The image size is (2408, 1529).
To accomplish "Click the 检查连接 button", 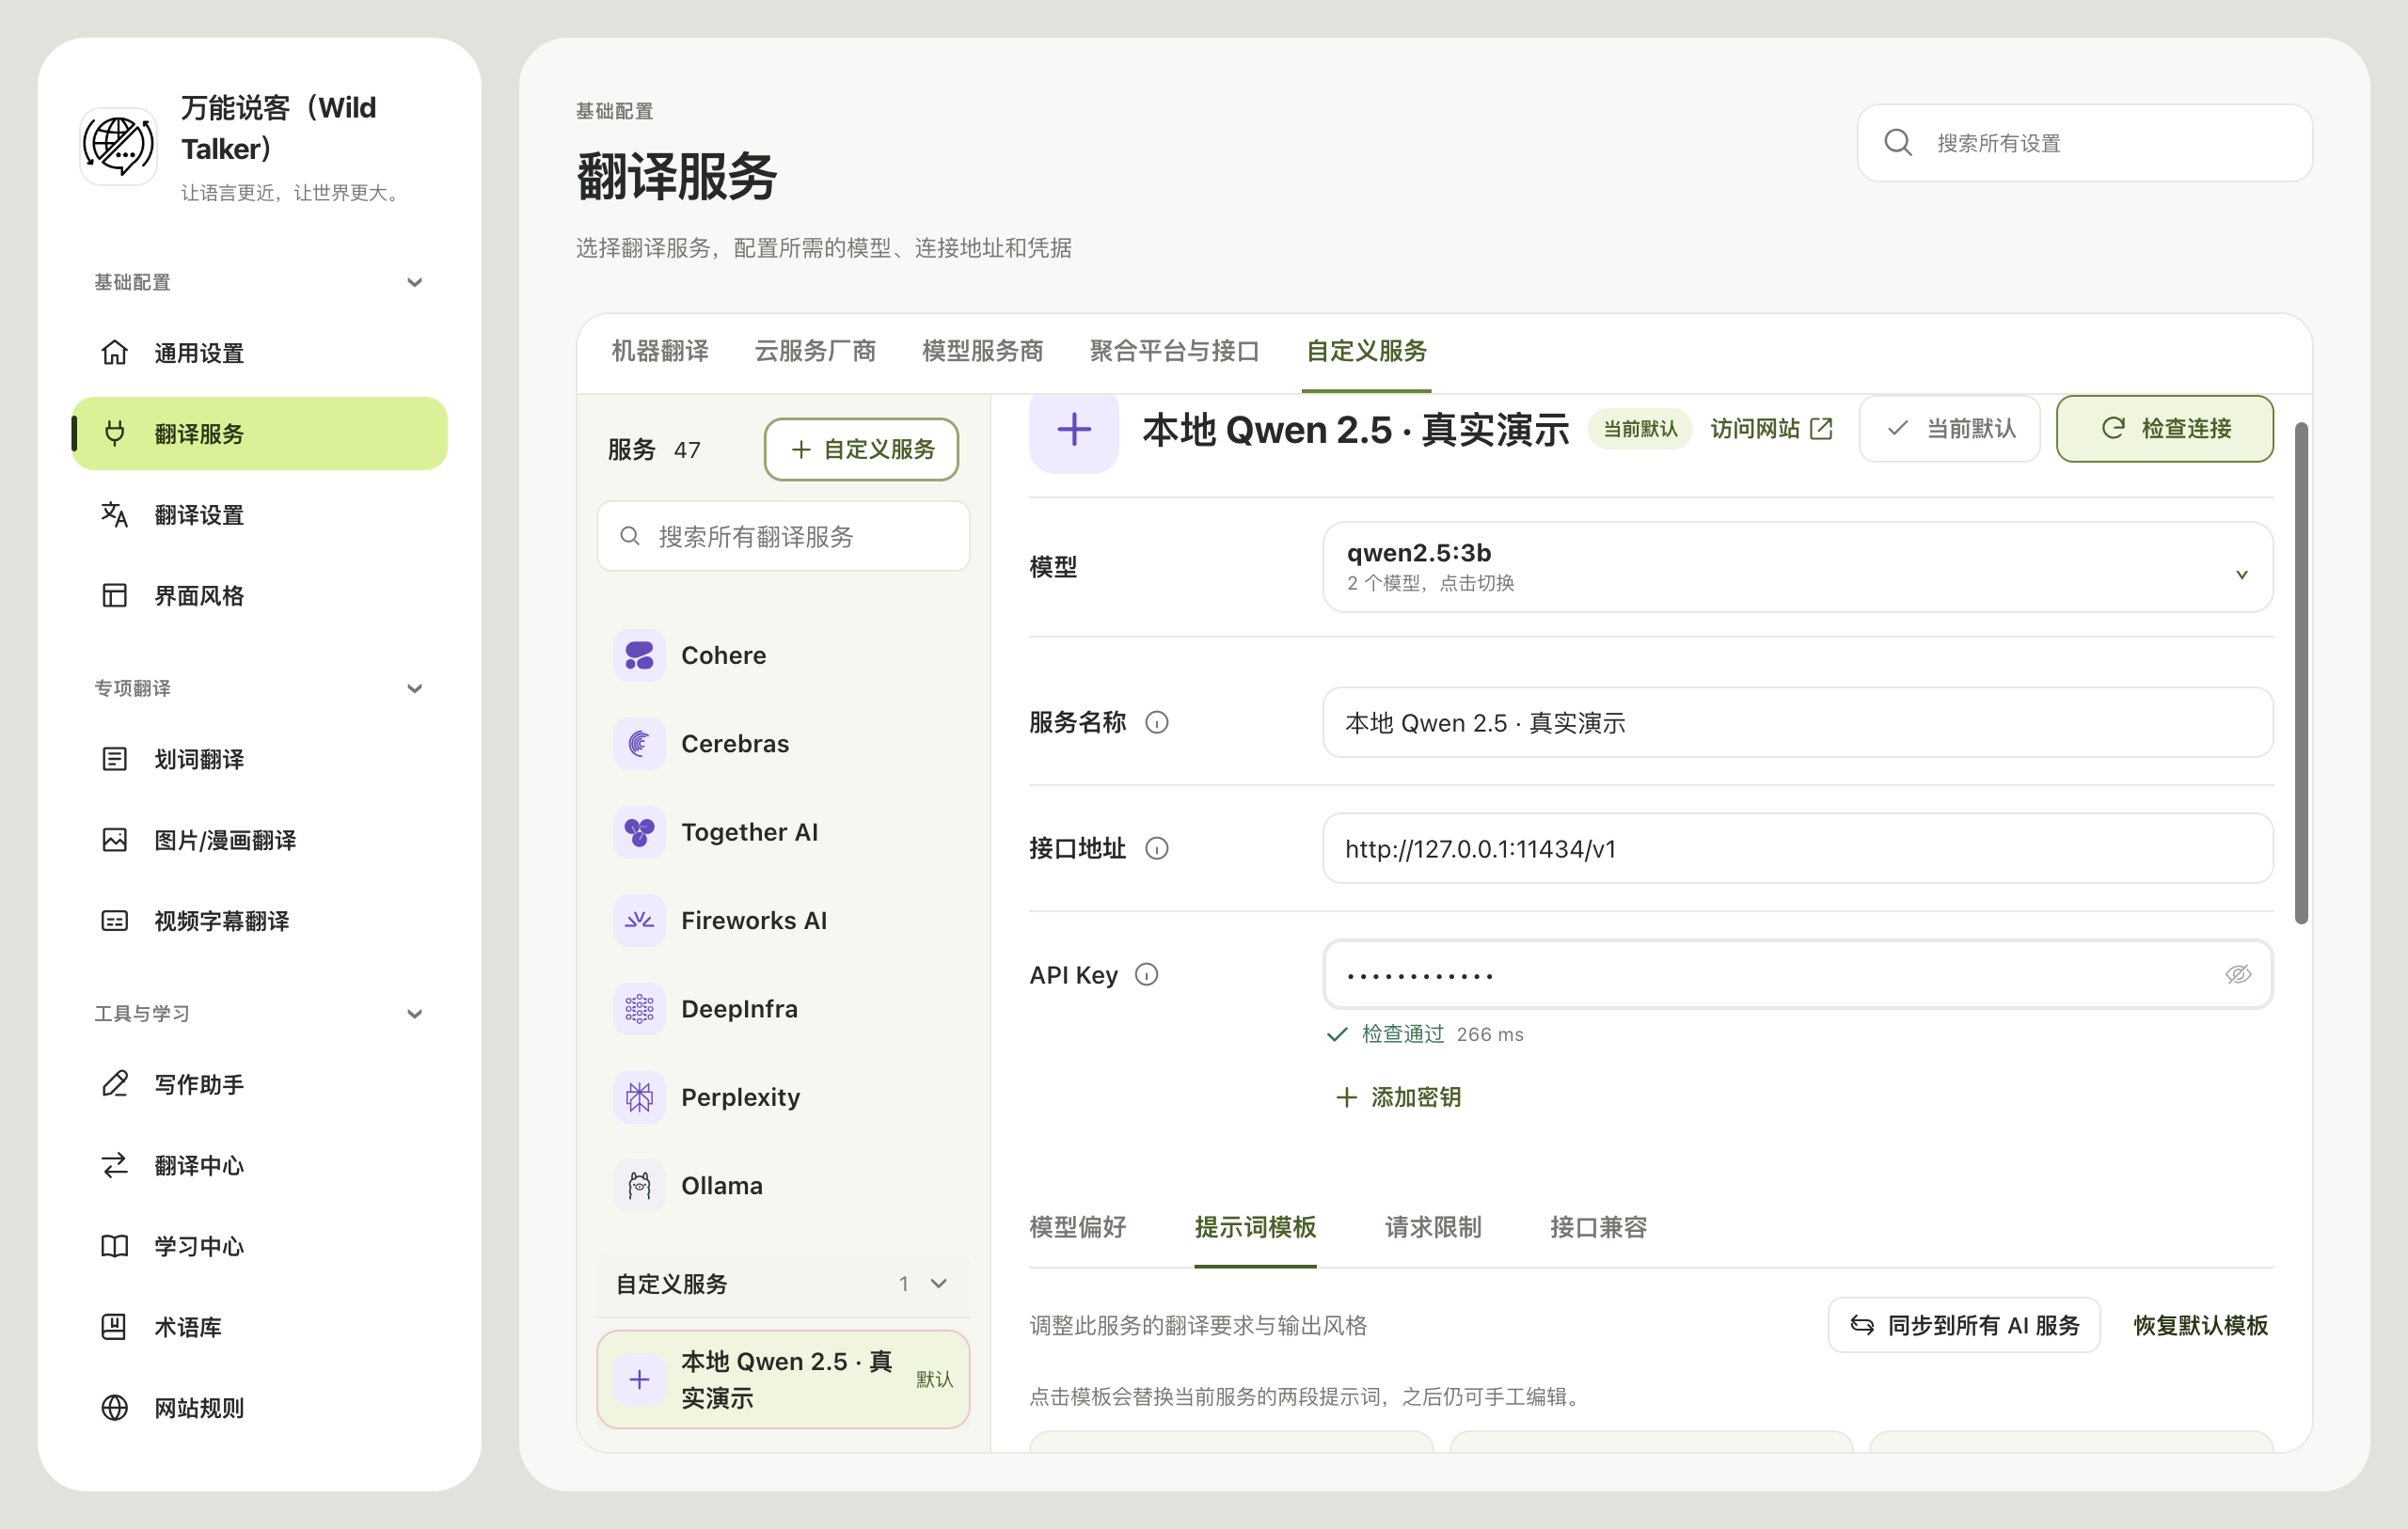I will click(2165, 429).
